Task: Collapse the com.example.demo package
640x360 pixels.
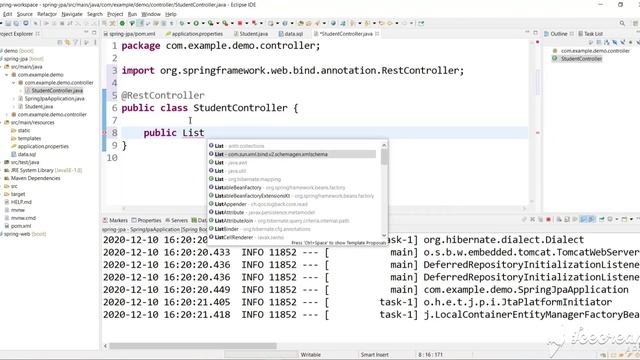Action: [x=7, y=75]
